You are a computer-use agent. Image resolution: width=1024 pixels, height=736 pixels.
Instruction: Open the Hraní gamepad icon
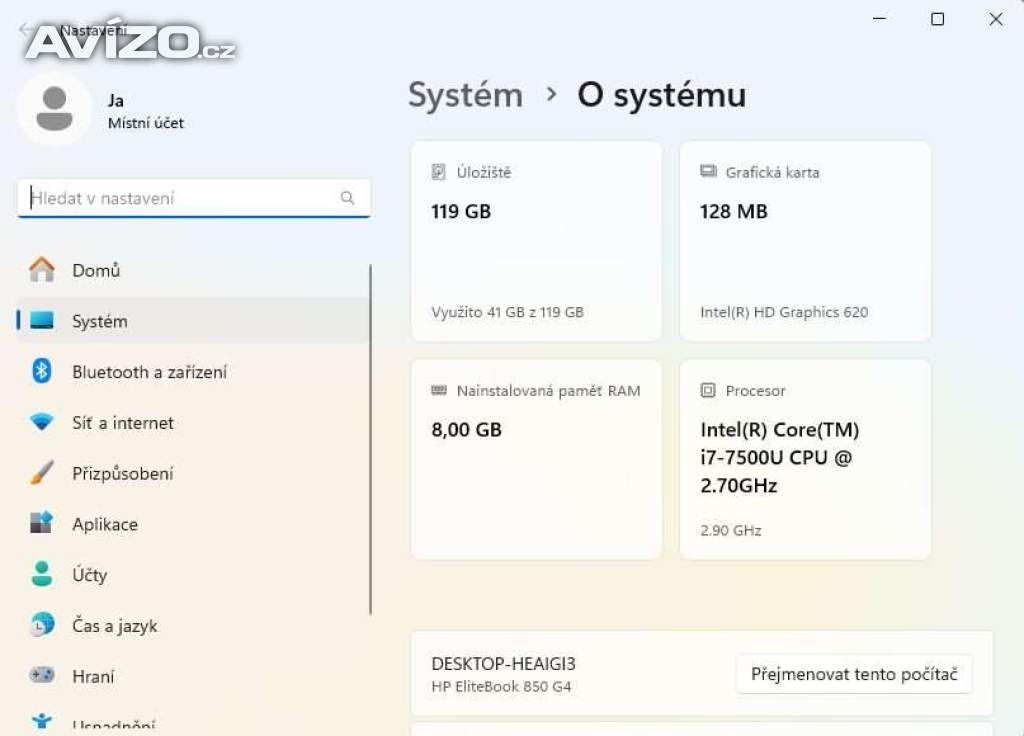[42, 676]
